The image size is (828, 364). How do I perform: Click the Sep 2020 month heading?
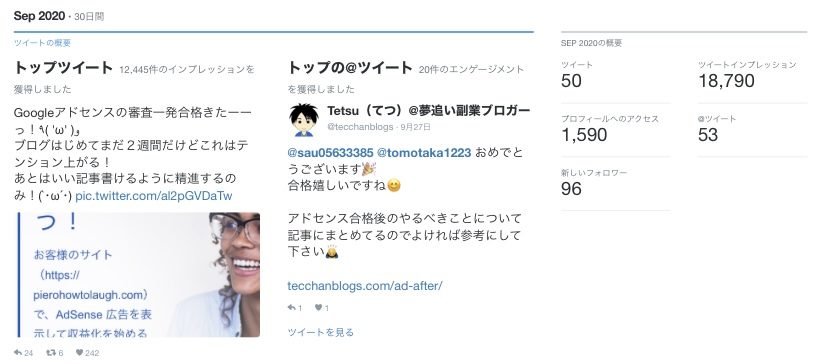tap(39, 16)
